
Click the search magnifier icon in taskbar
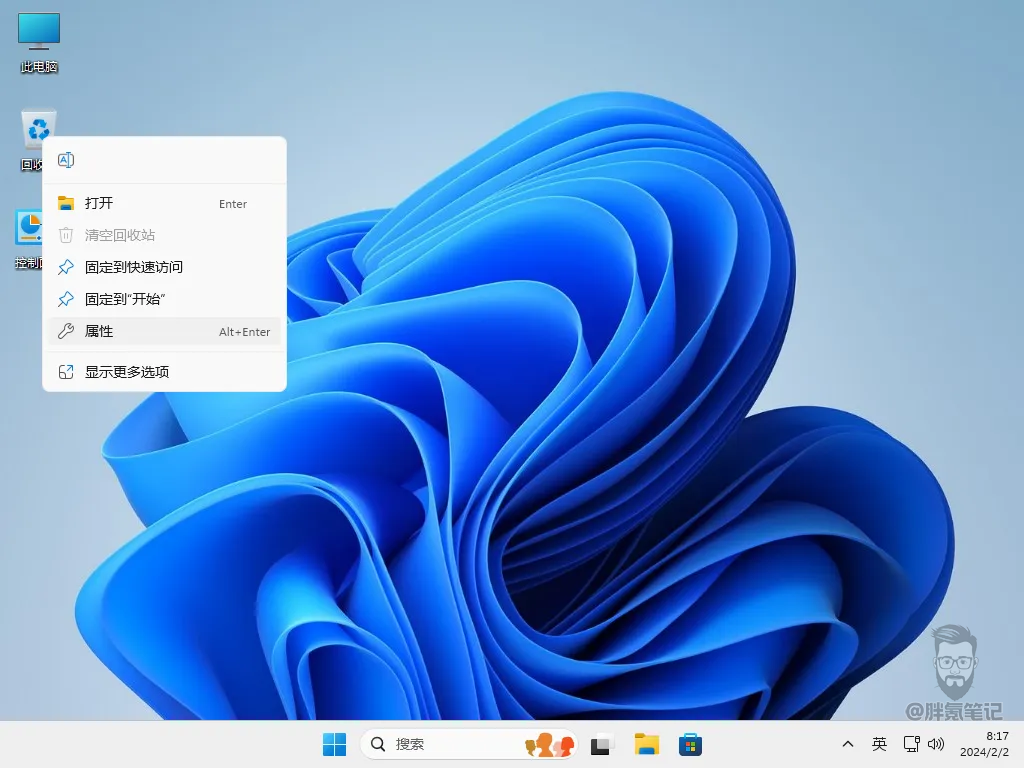click(377, 744)
